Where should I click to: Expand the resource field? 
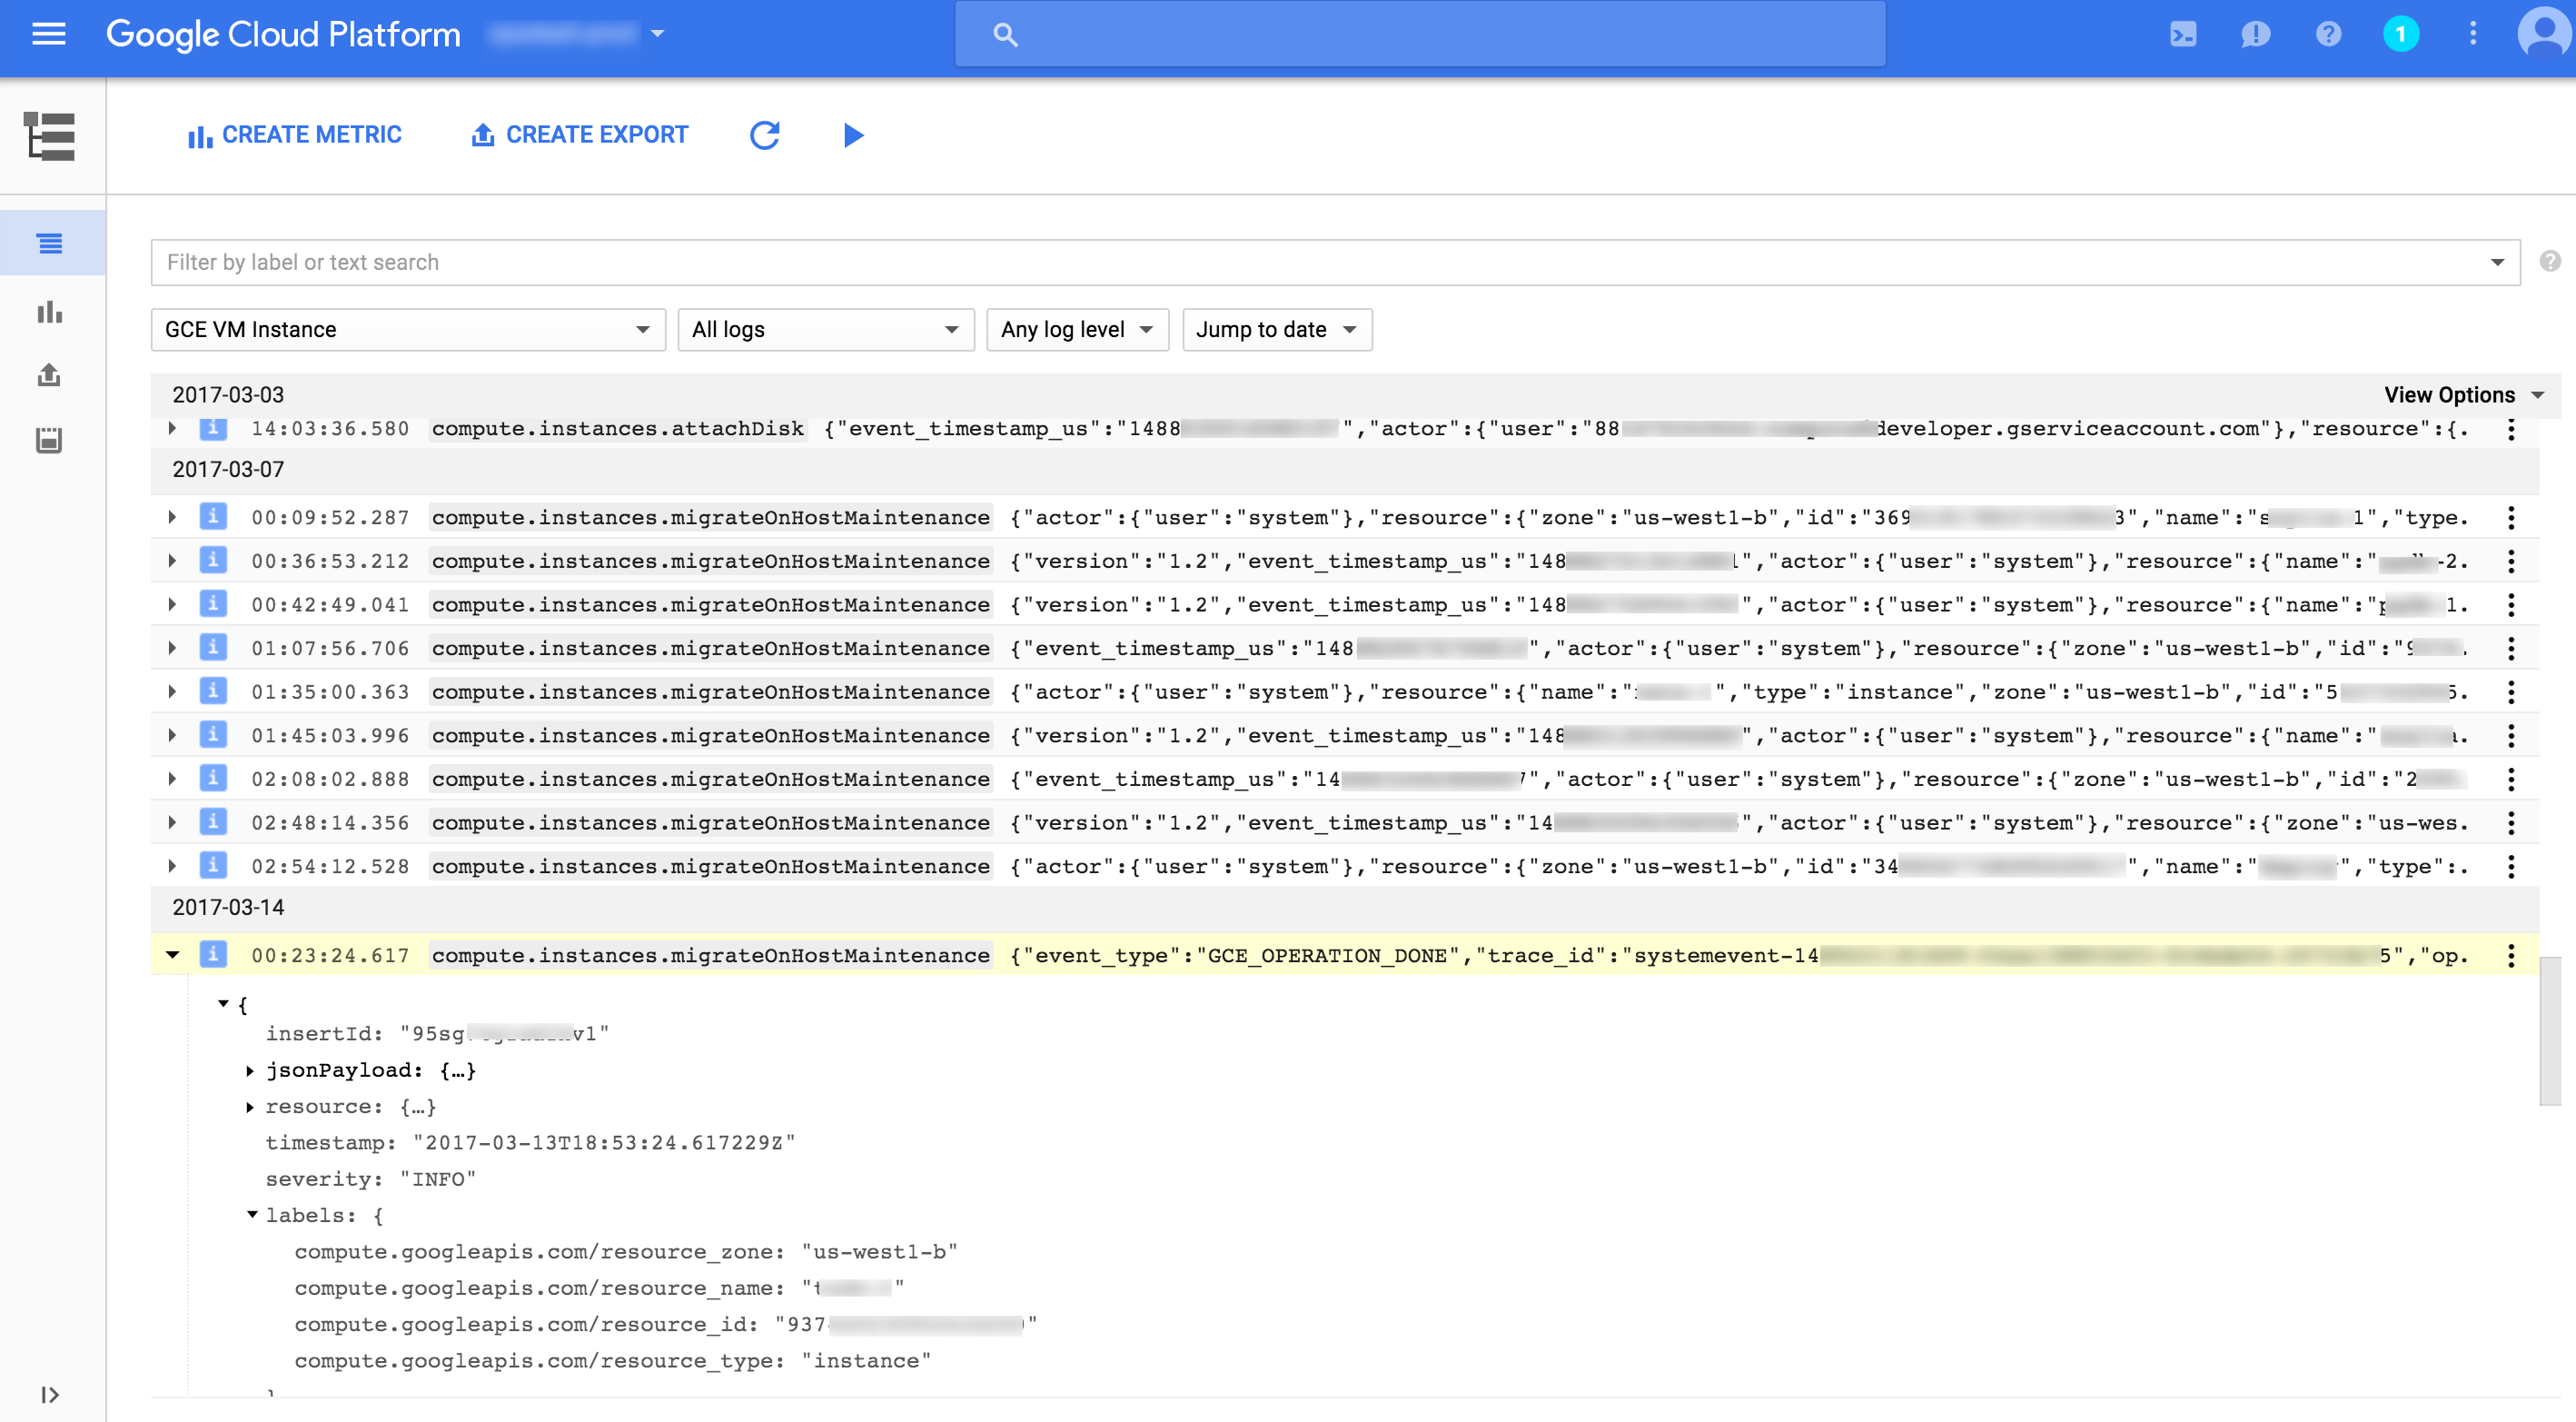coord(250,1107)
